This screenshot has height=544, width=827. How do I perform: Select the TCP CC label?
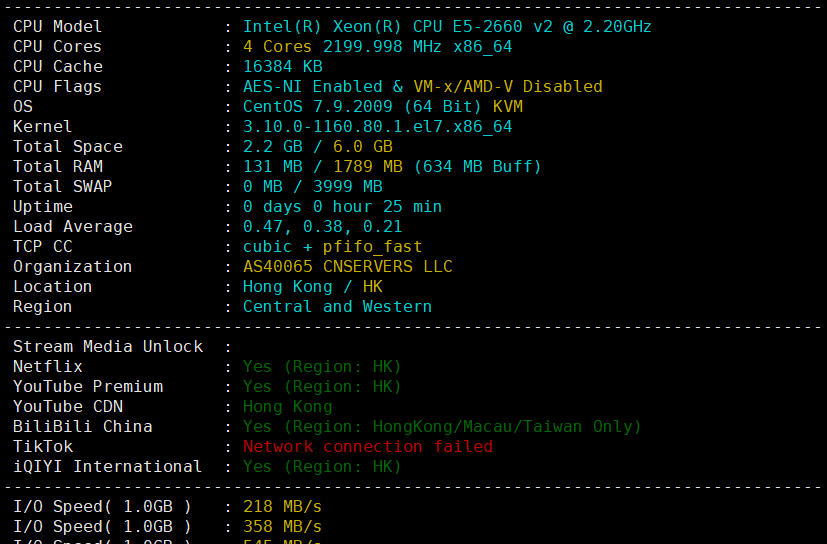coord(42,247)
